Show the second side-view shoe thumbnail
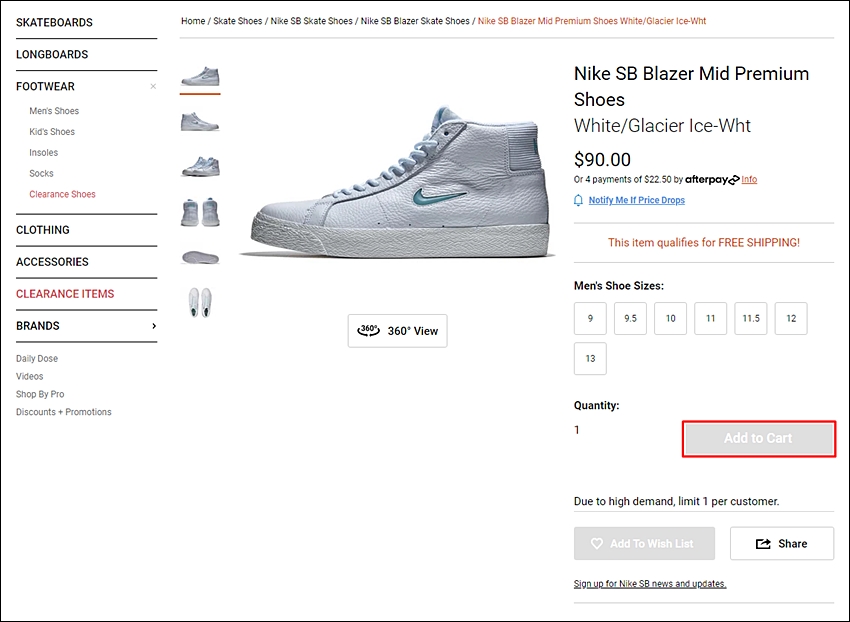 tap(200, 121)
